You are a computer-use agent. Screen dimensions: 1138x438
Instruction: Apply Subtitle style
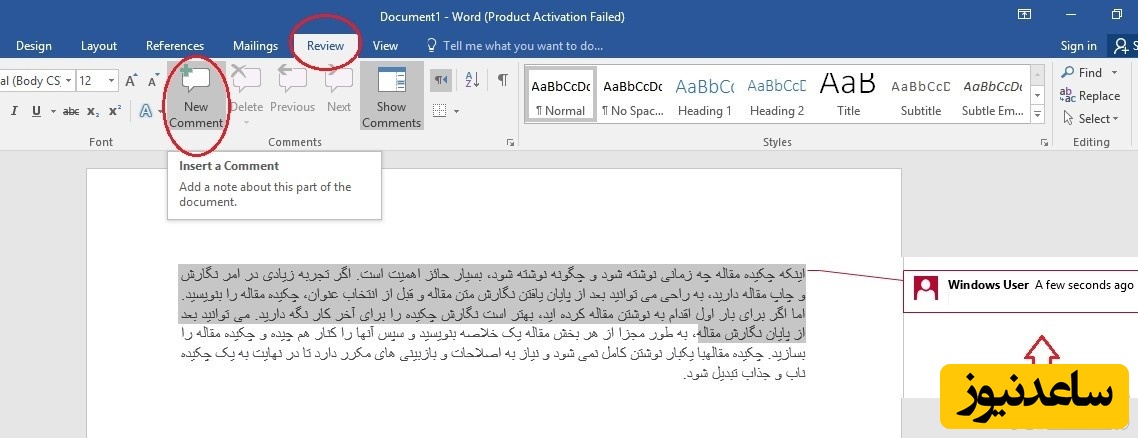pyautogui.click(x=920, y=95)
